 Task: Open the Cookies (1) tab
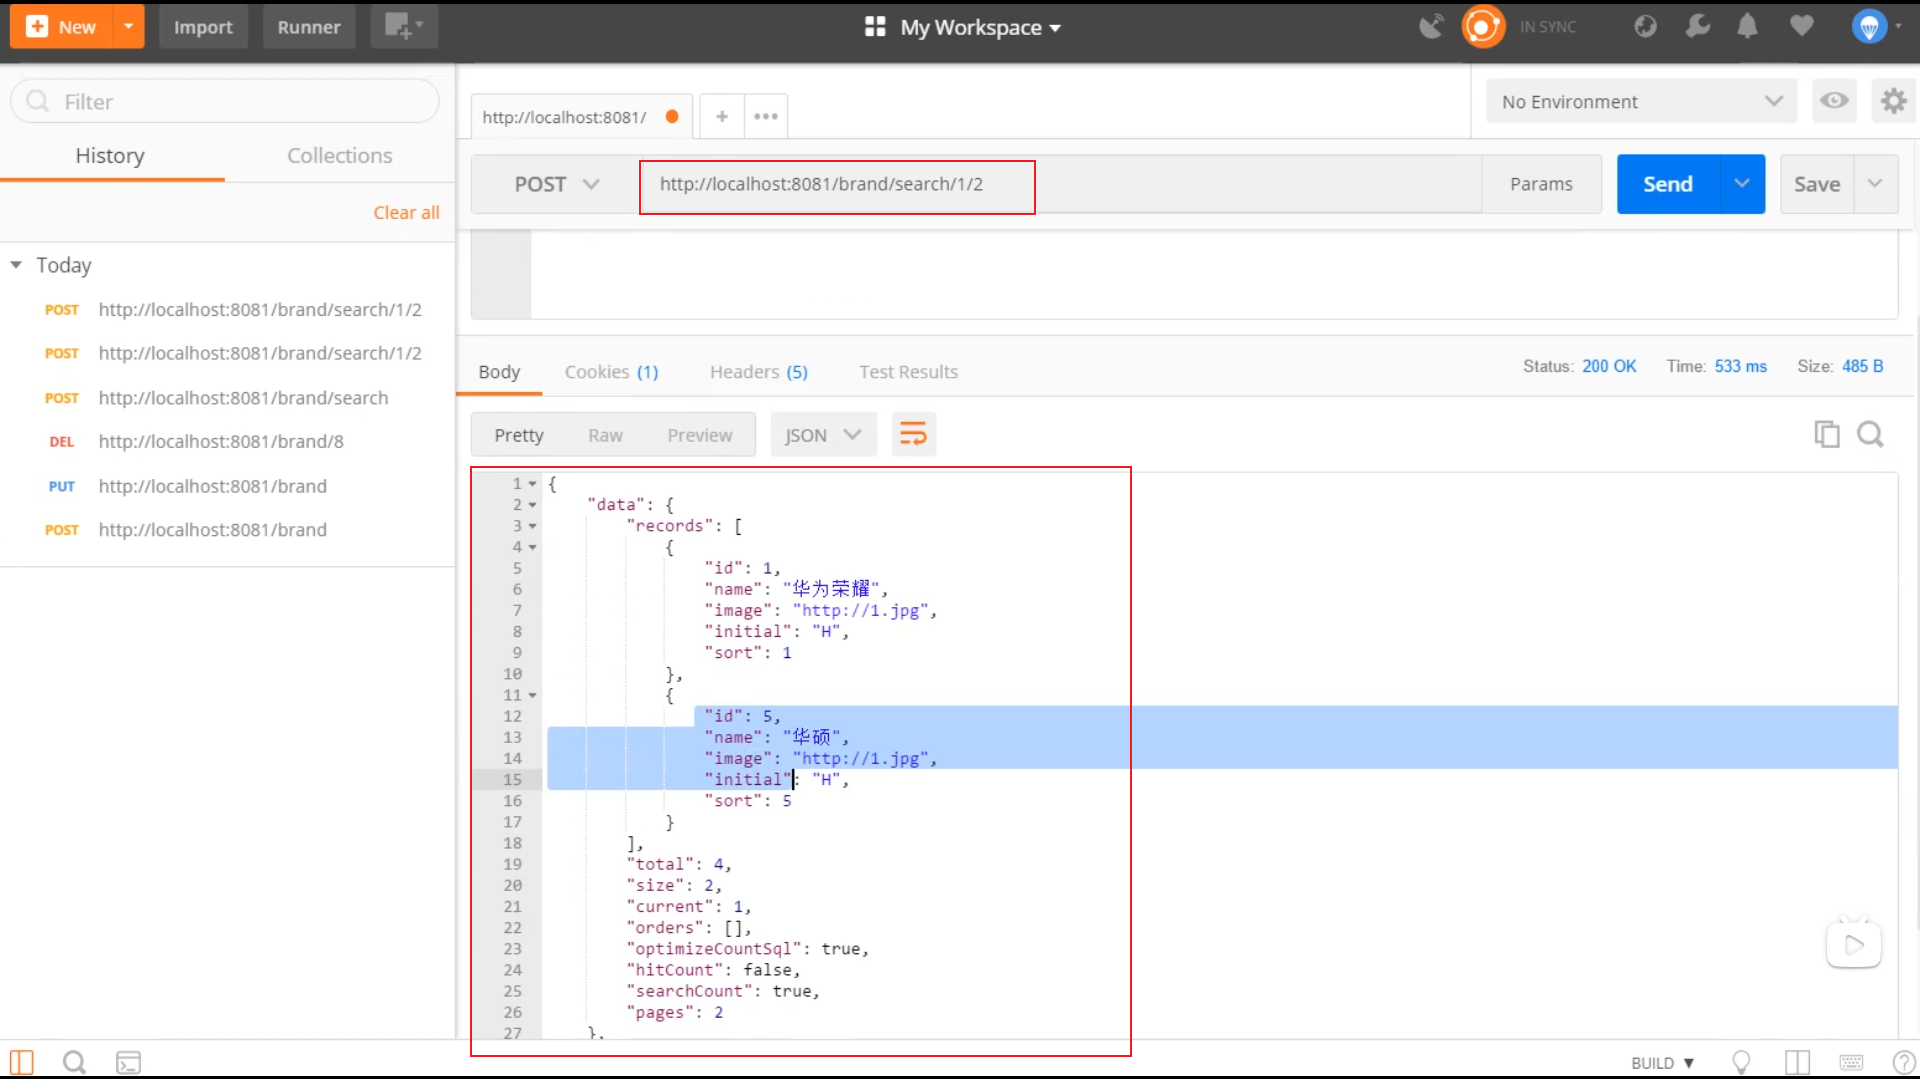click(611, 371)
